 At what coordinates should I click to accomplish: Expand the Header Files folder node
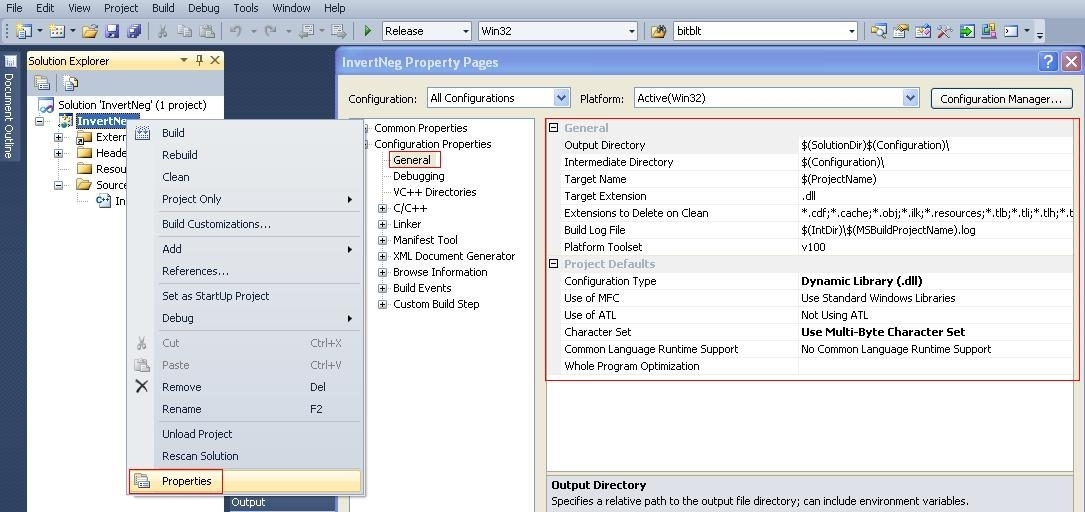pyautogui.click(x=59, y=153)
